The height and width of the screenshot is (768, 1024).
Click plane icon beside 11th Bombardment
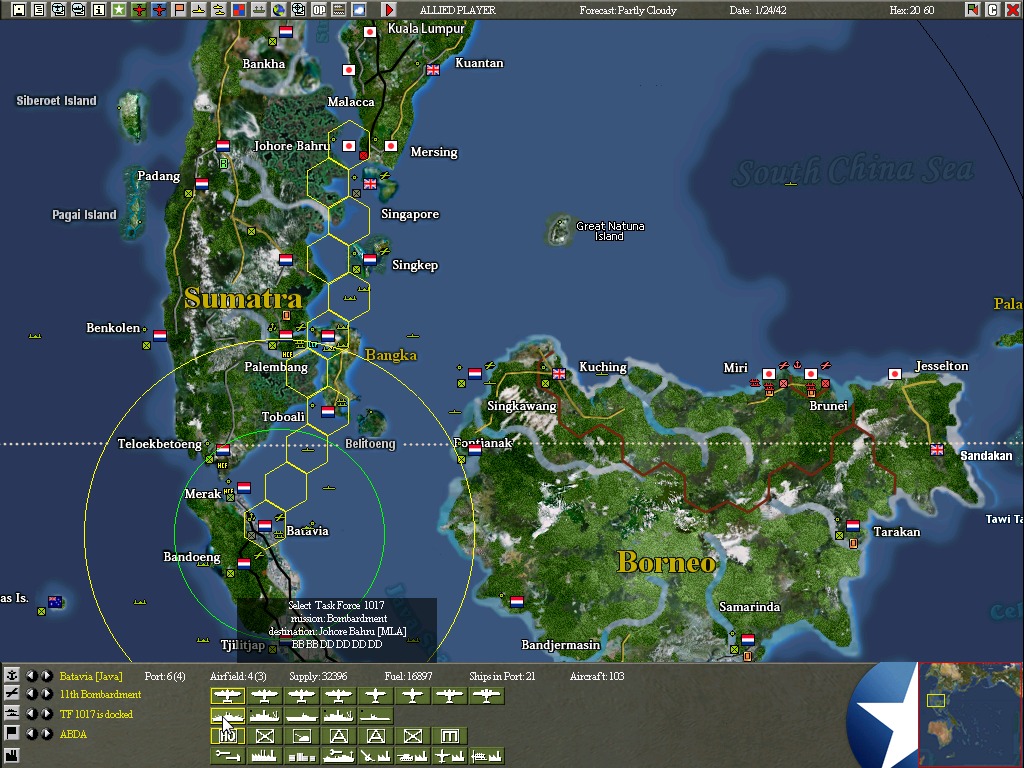[x=12, y=694]
